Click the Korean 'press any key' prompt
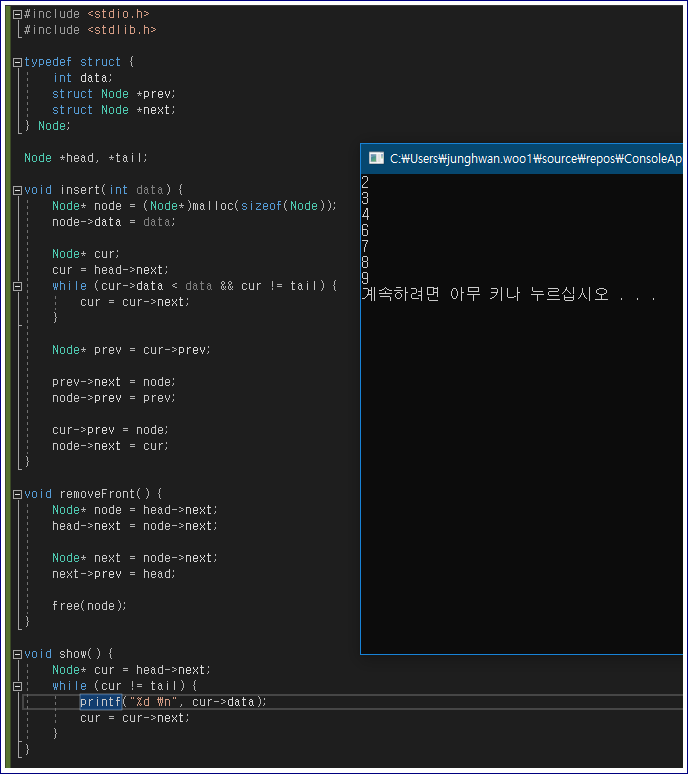688x774 pixels. pyautogui.click(x=509, y=294)
